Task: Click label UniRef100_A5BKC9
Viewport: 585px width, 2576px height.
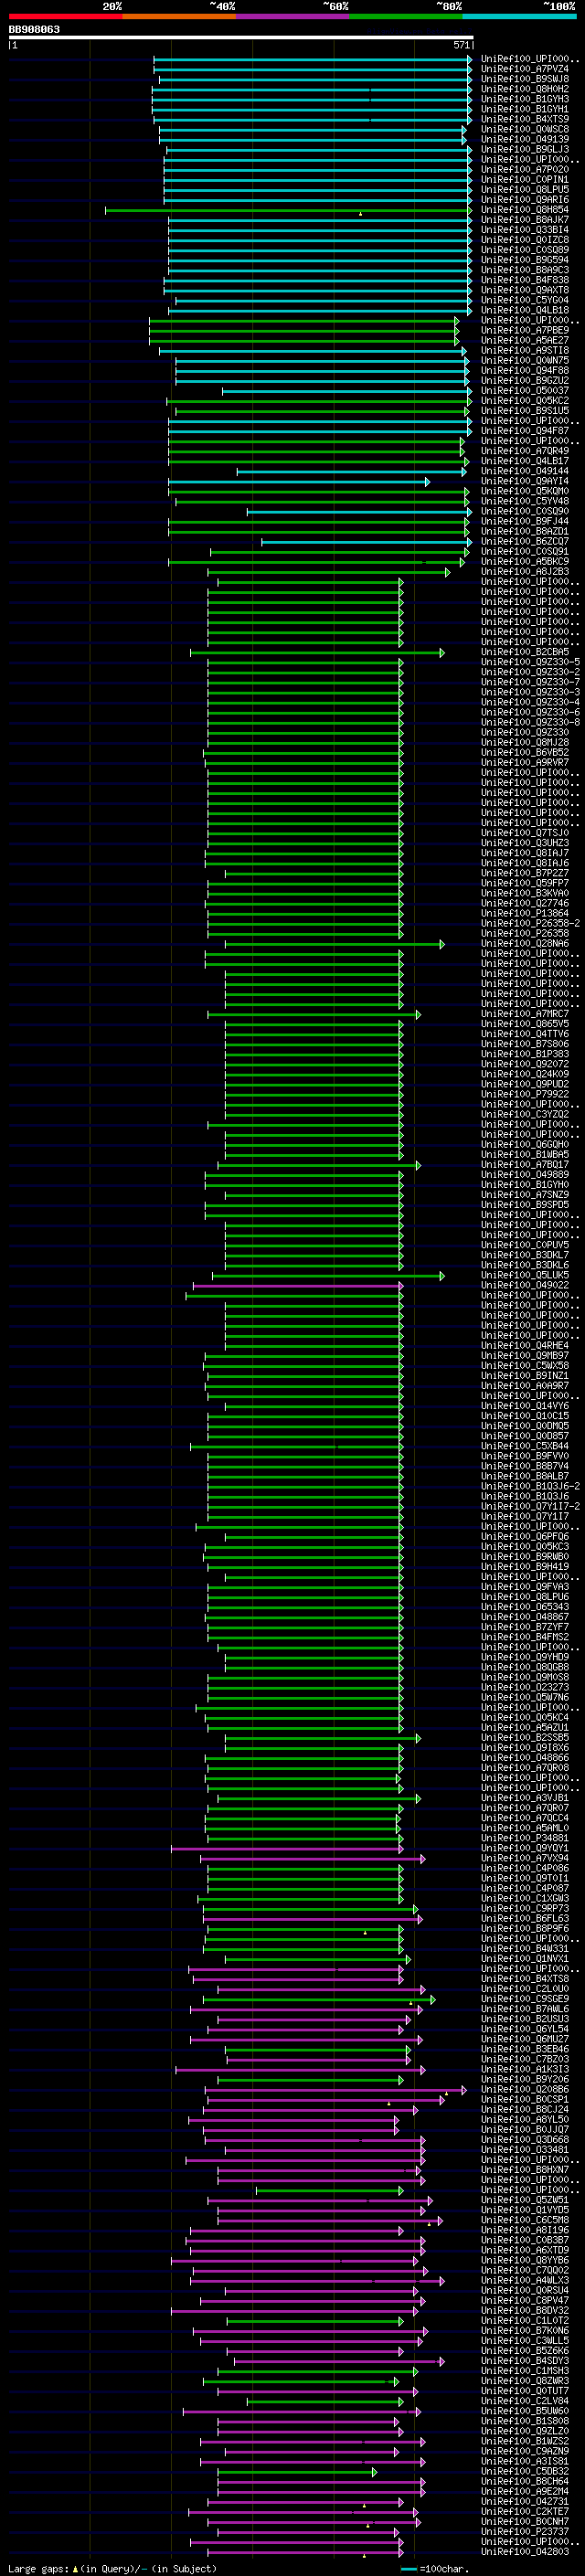Action: click(525, 561)
